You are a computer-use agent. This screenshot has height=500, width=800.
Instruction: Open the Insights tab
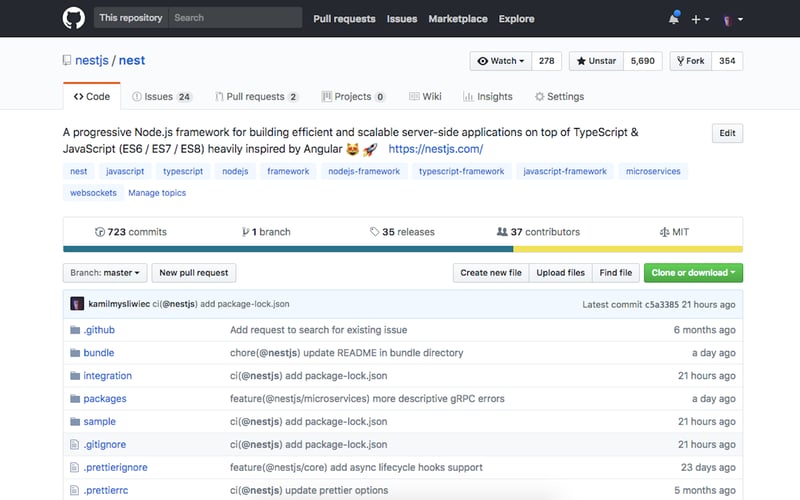click(487, 96)
